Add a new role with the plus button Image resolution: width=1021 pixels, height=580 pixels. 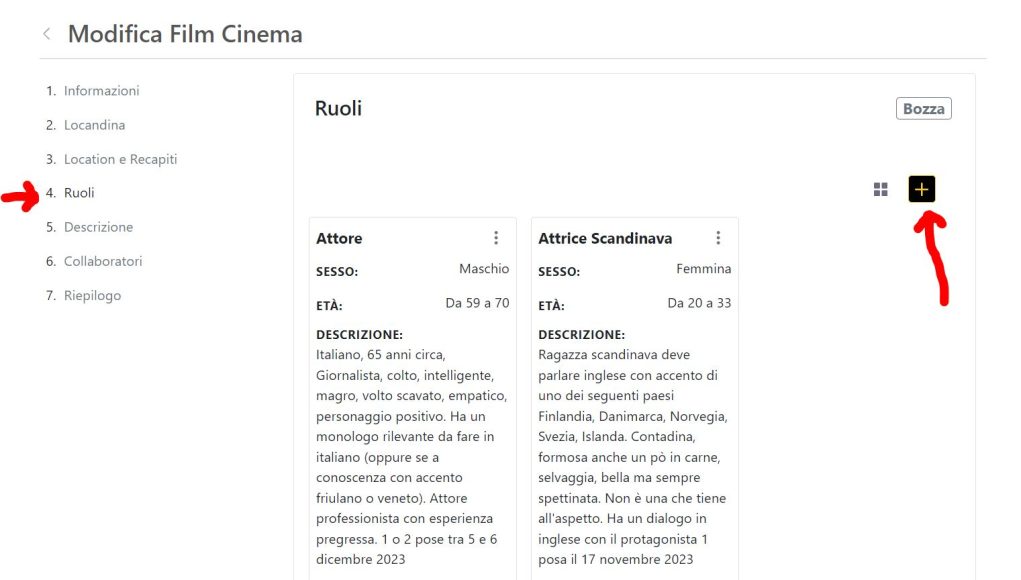[x=921, y=189]
